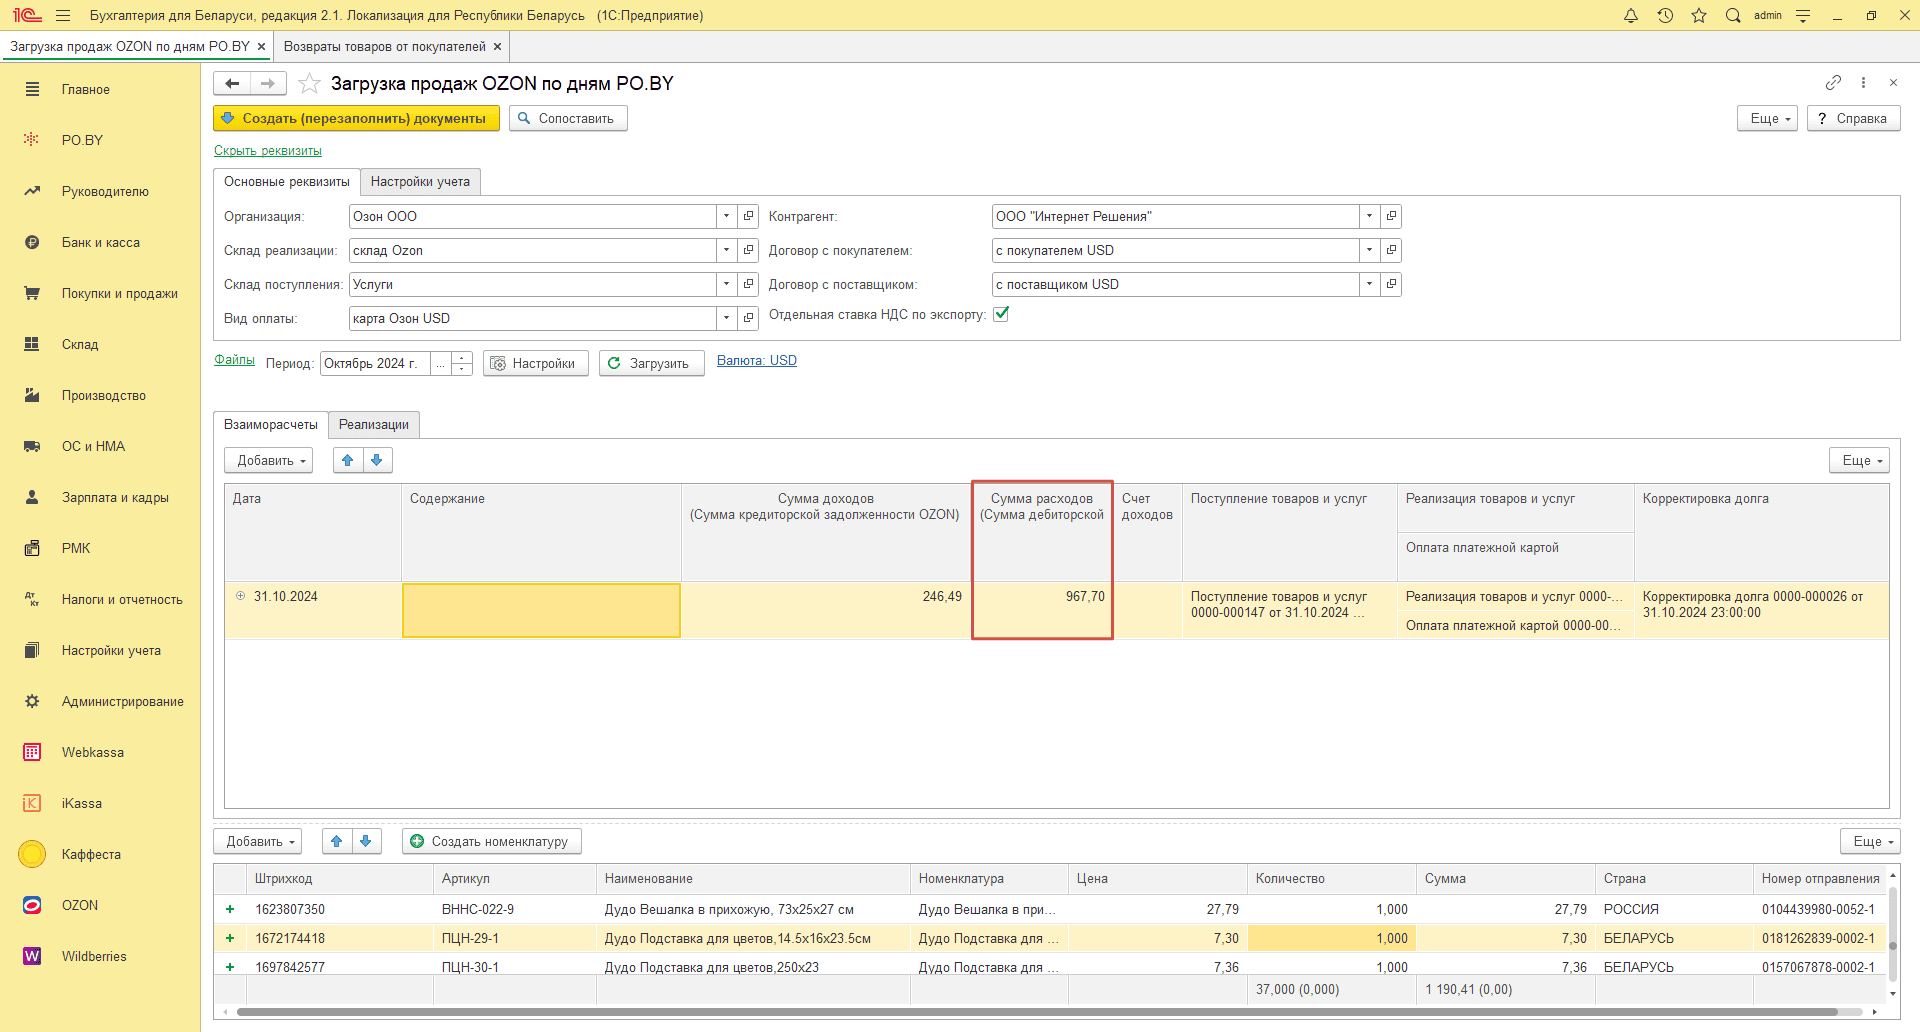Move Взаиморасчеты row down with arrow
The image size is (1920, 1032).
[x=377, y=460]
